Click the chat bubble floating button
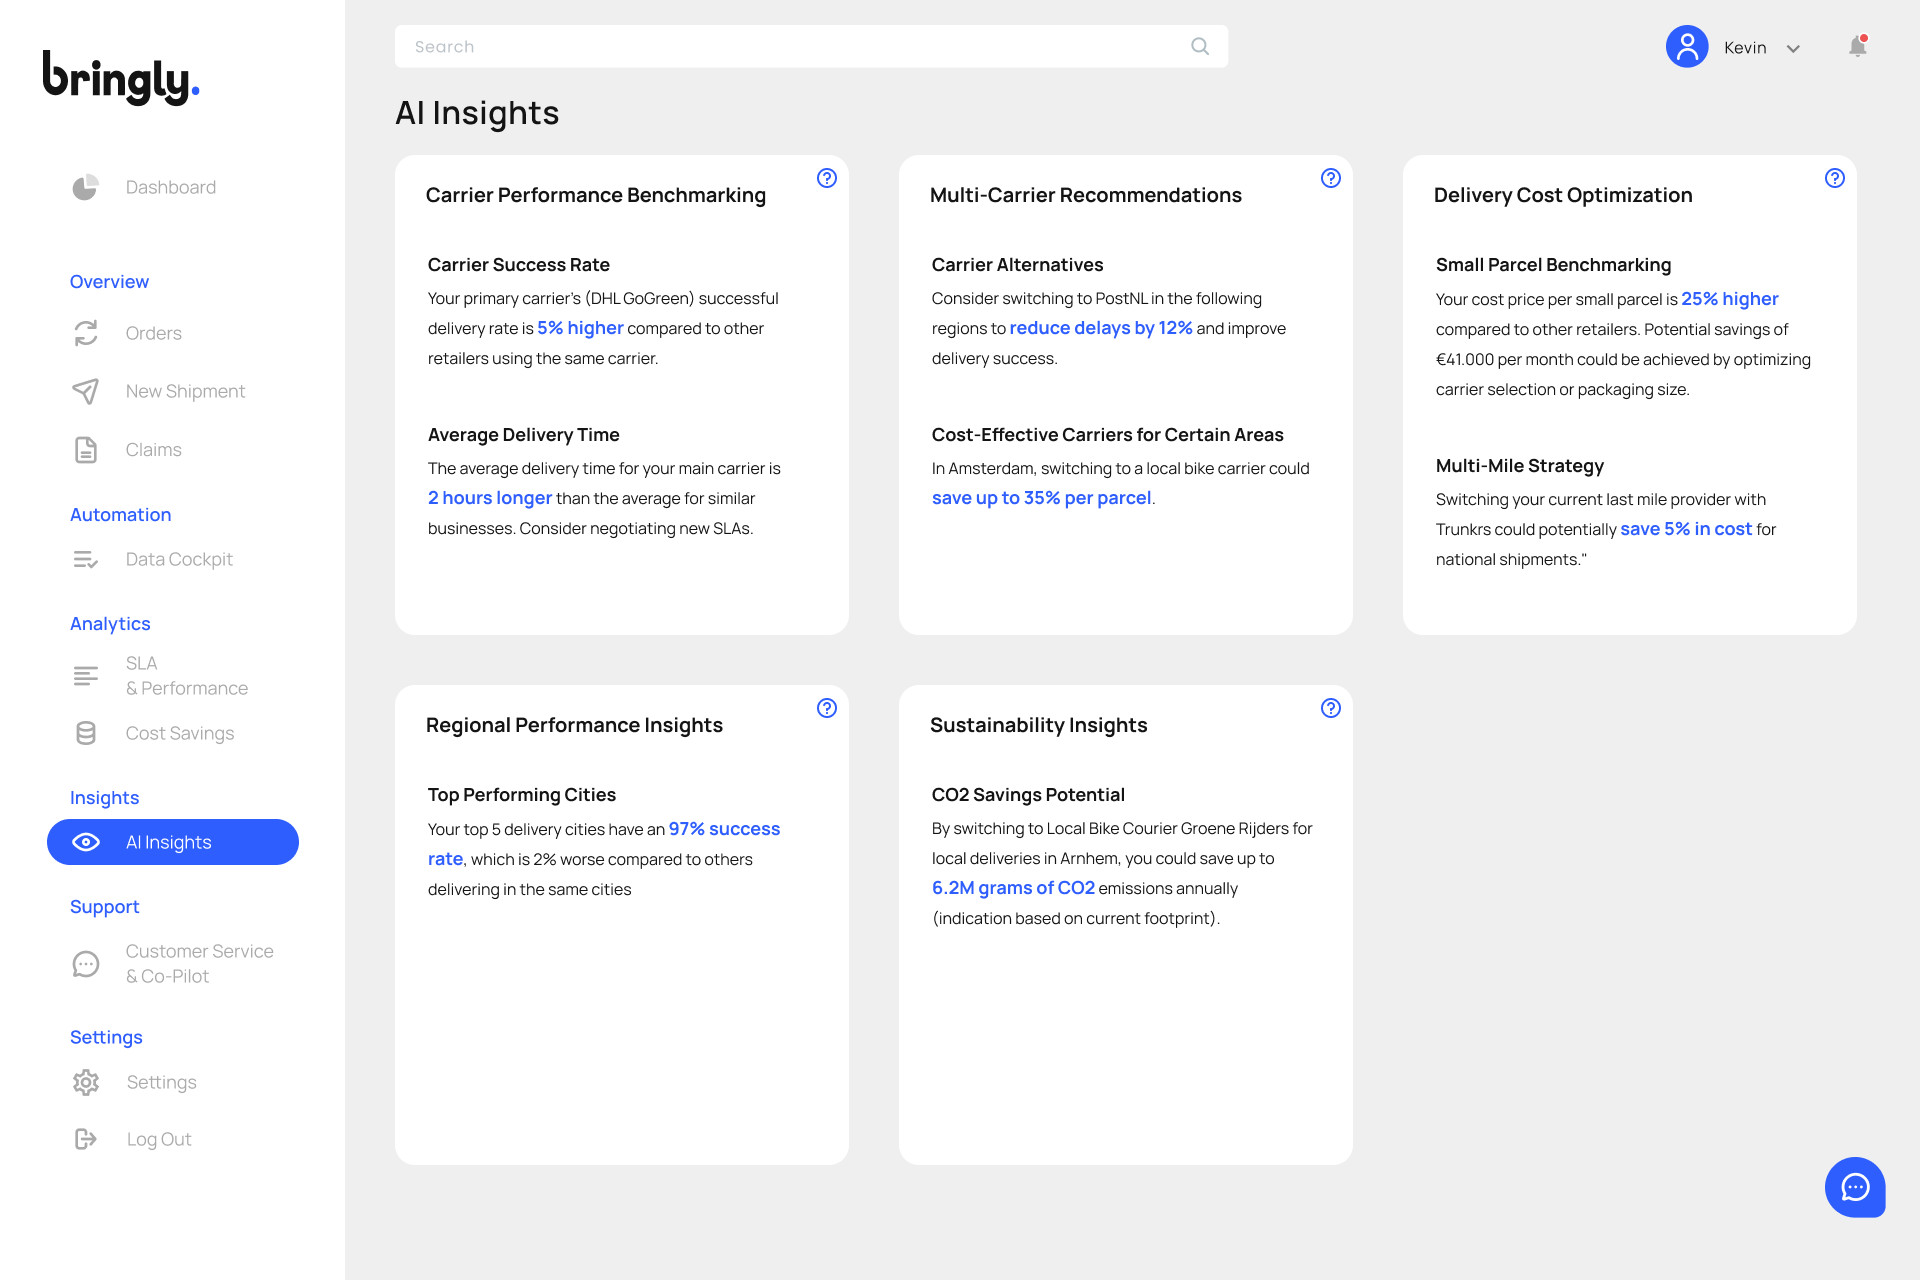The image size is (1920, 1280). click(x=1855, y=1187)
